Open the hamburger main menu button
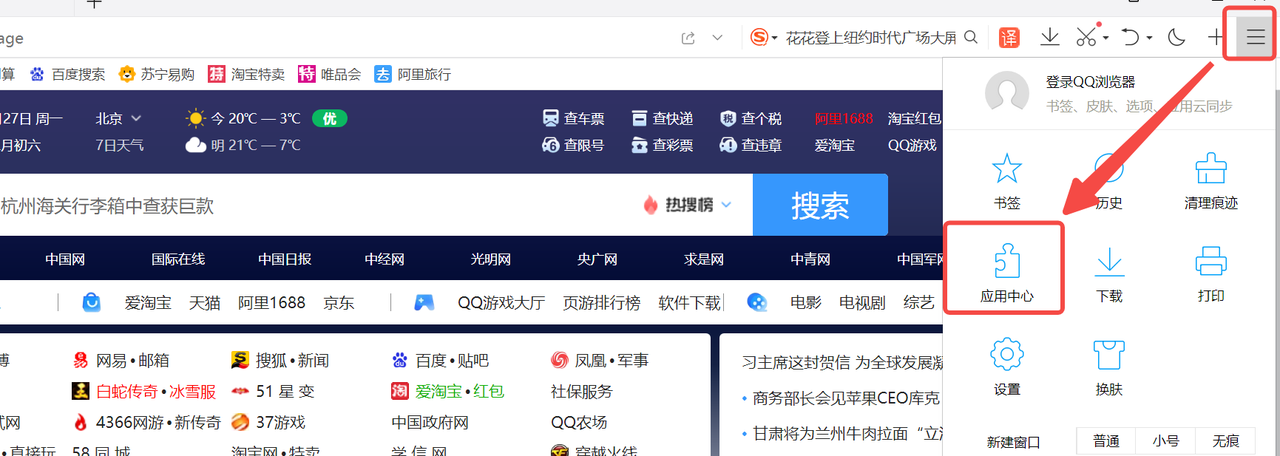This screenshot has height=456, width=1280. tap(1255, 38)
